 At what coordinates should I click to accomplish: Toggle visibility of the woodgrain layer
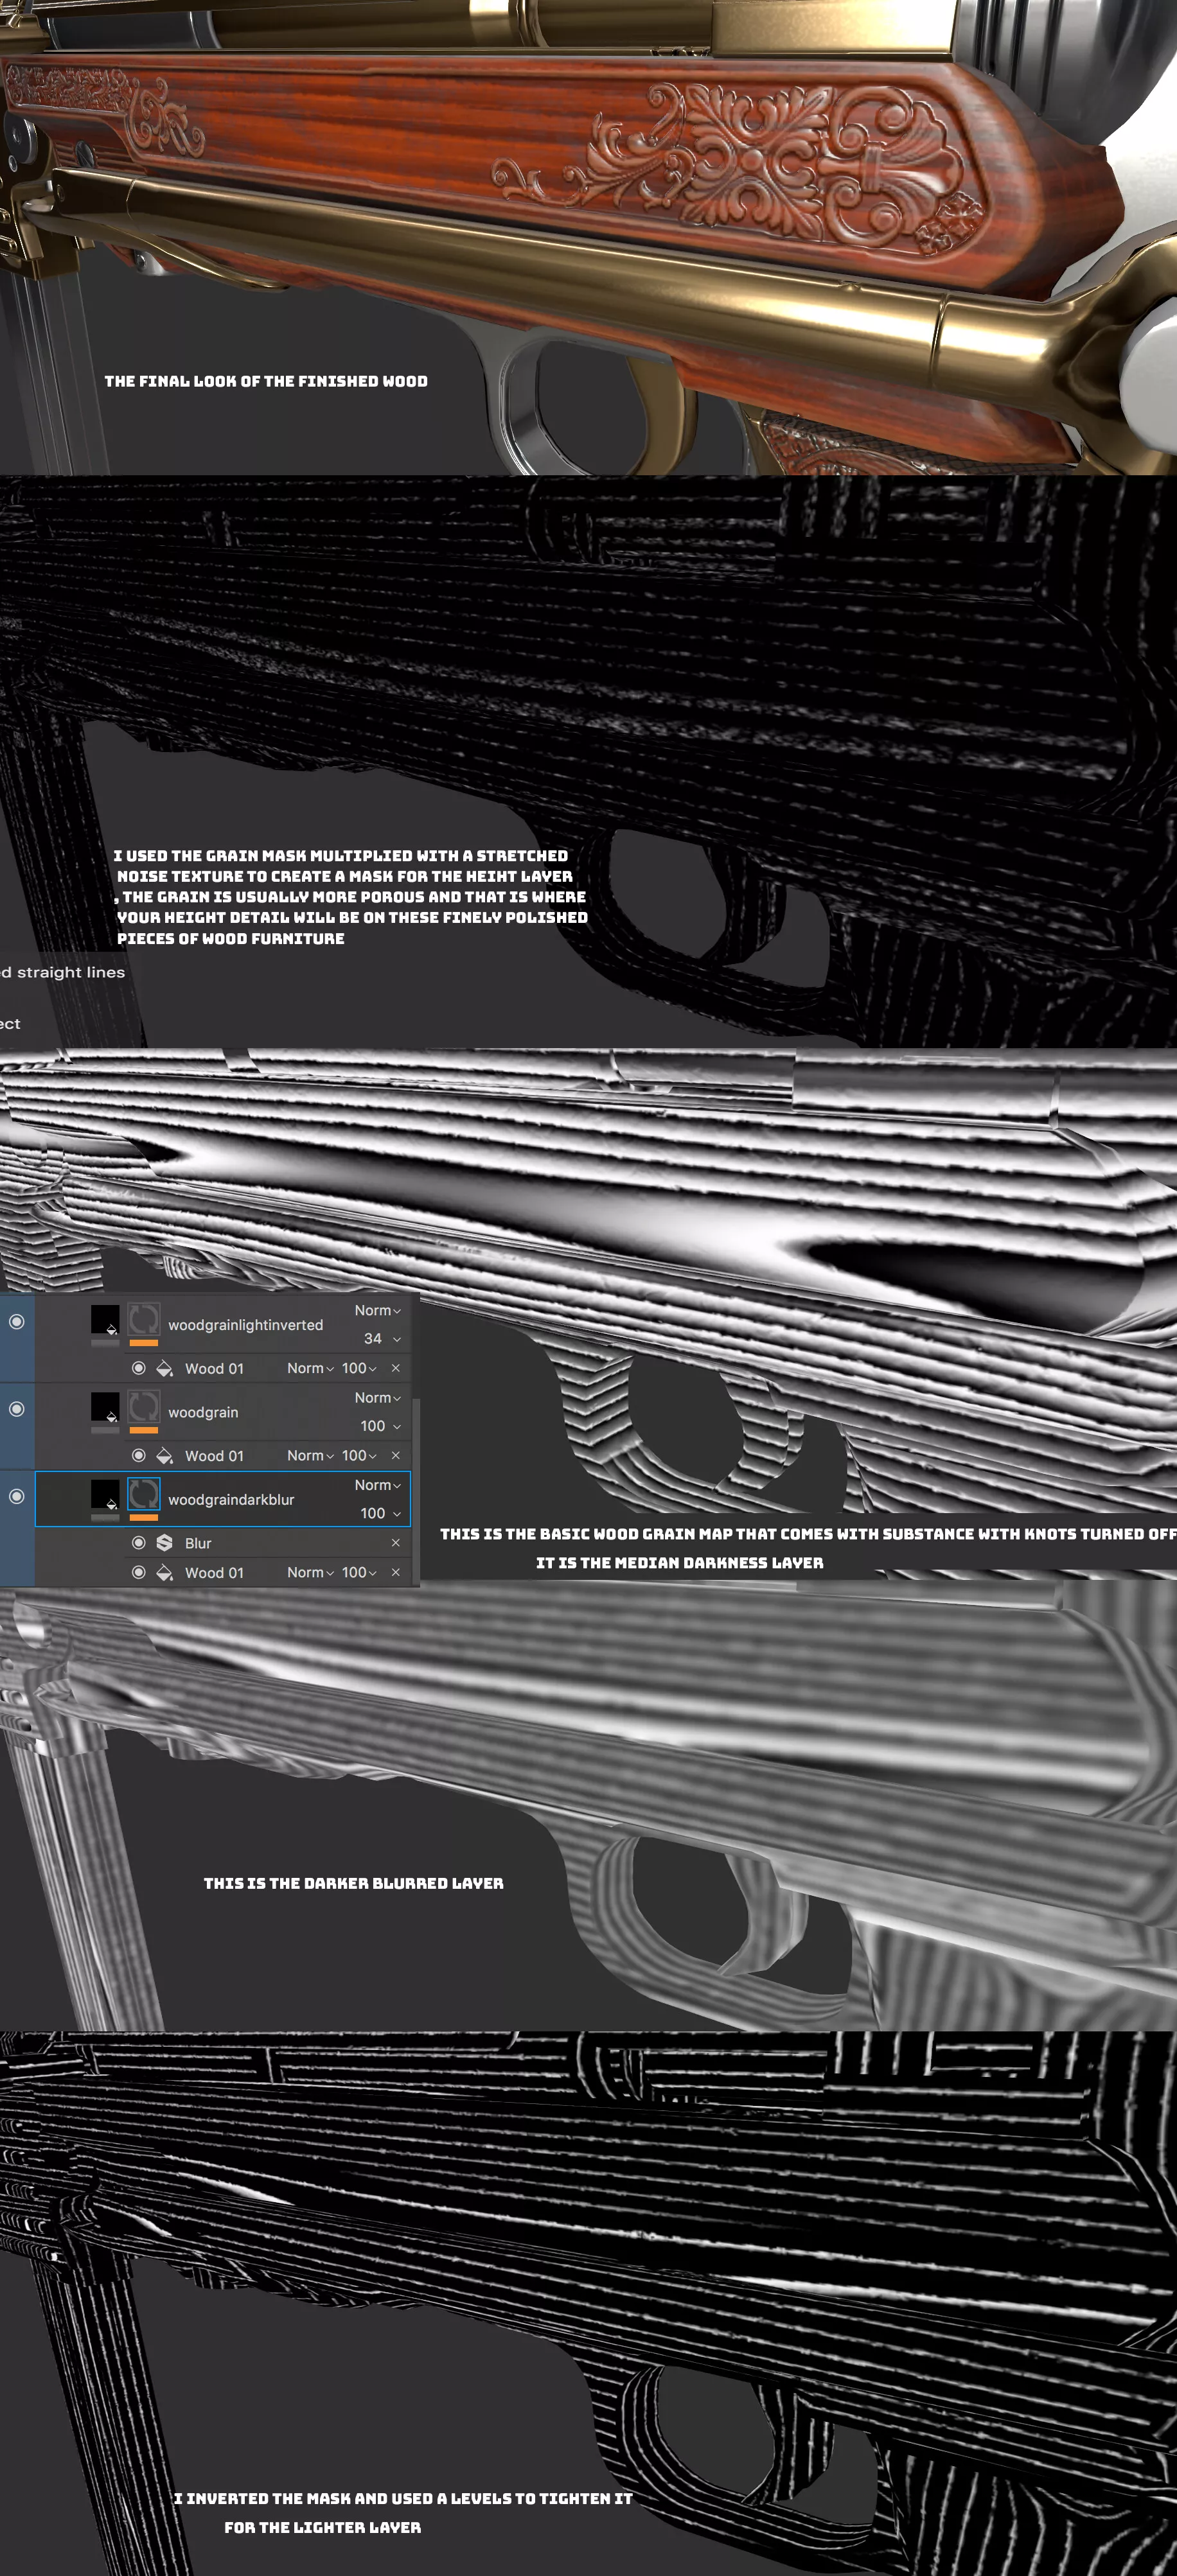click(x=17, y=1409)
